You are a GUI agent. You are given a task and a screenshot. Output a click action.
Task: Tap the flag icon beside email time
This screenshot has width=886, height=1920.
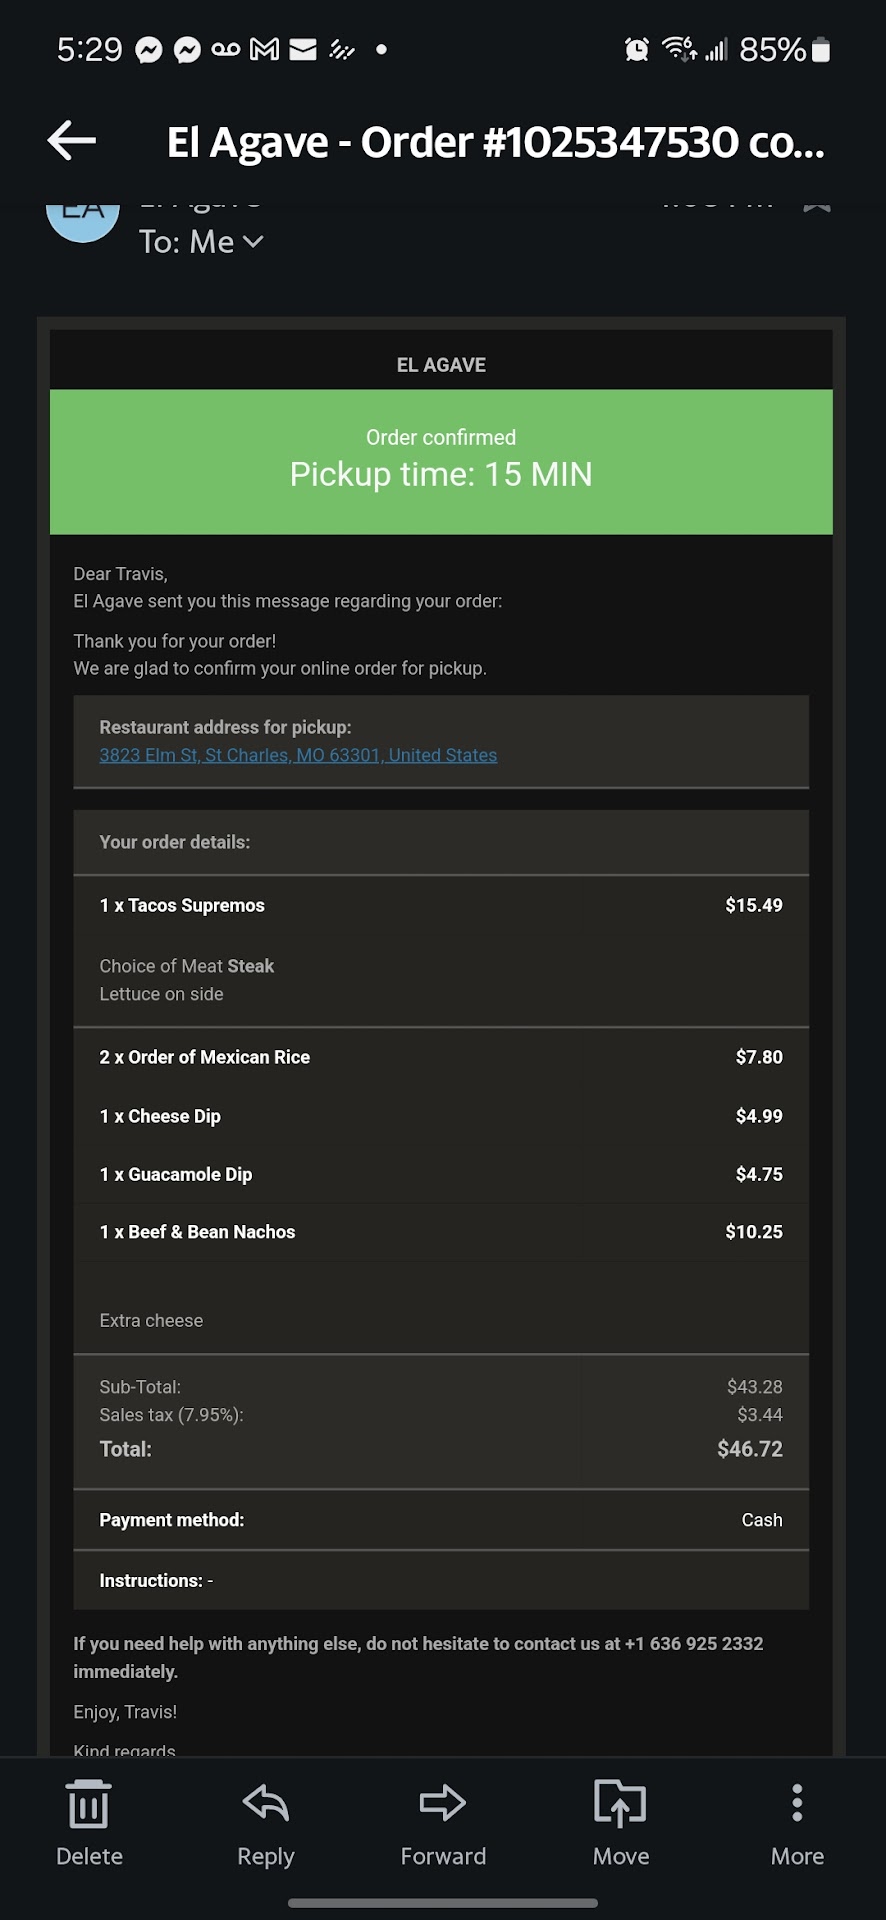[x=817, y=204]
